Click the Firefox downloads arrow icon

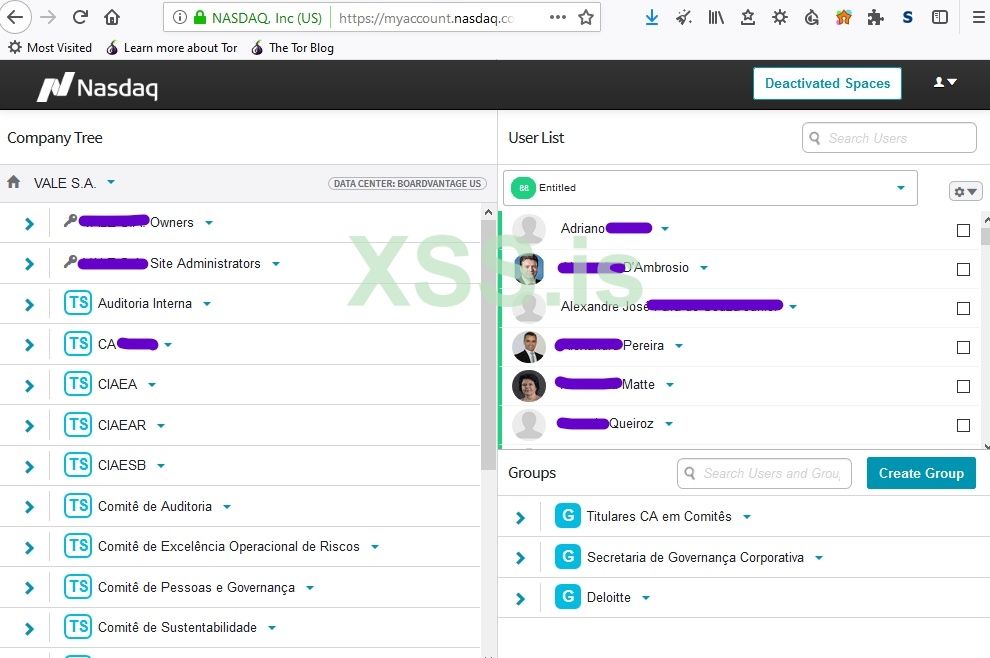click(651, 17)
